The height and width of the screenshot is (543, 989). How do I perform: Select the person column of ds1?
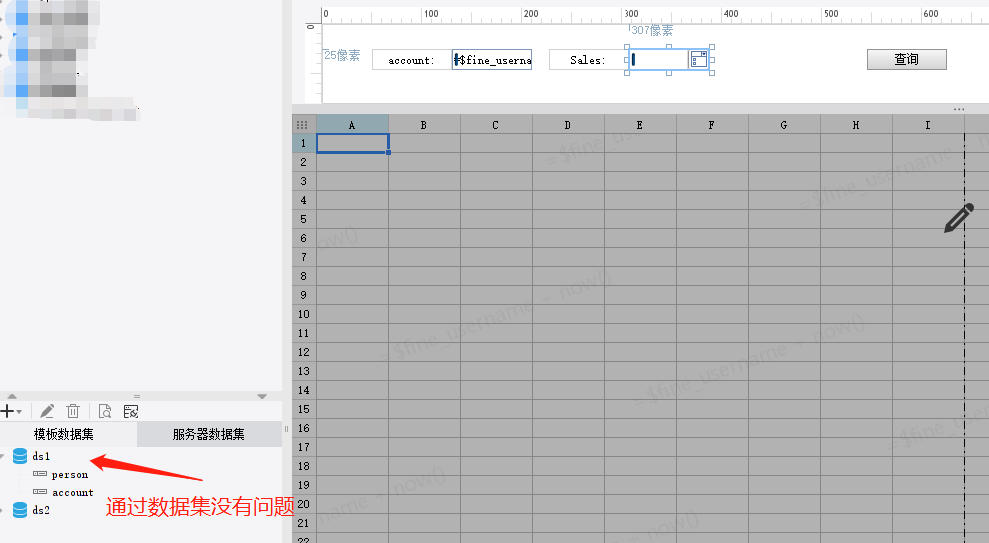69,474
